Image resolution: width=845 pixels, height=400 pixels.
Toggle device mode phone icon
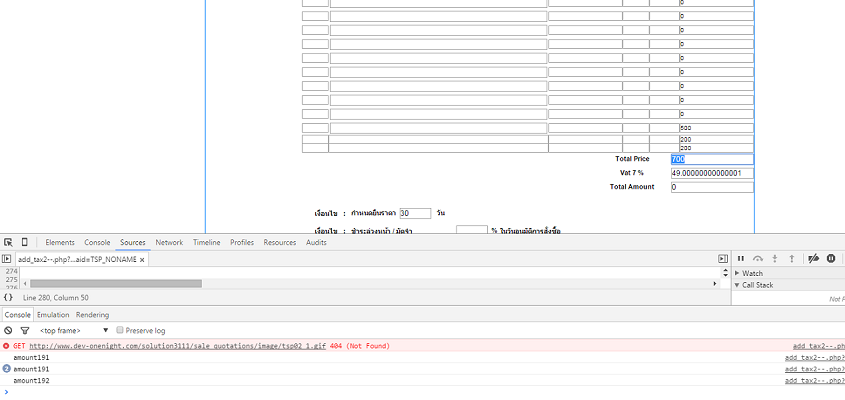[x=24, y=243]
